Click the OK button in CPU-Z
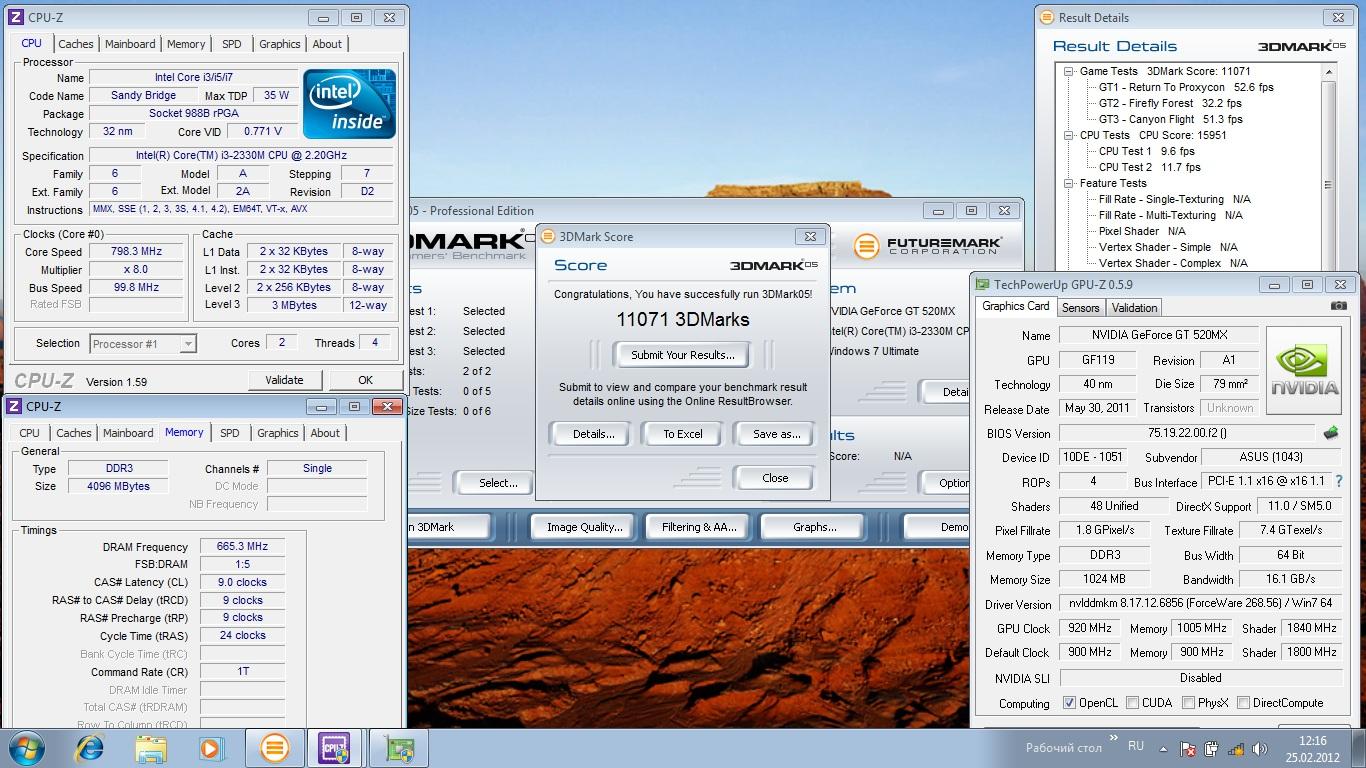 (x=366, y=380)
